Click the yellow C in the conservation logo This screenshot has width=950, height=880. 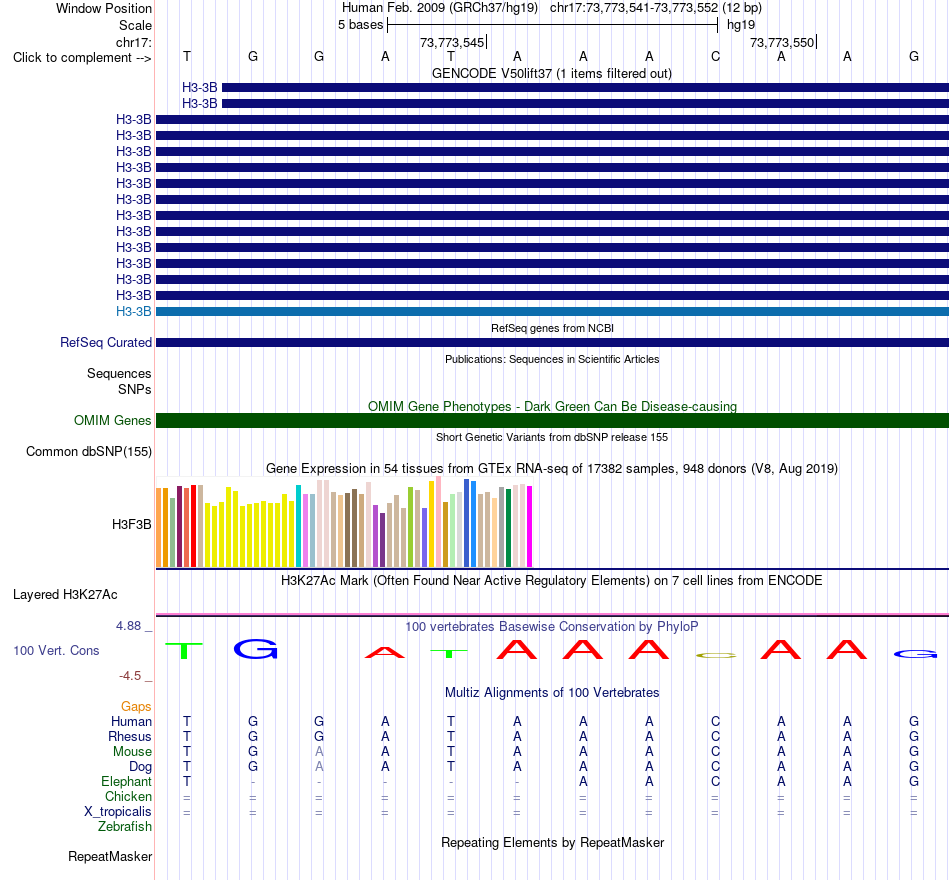(716, 655)
